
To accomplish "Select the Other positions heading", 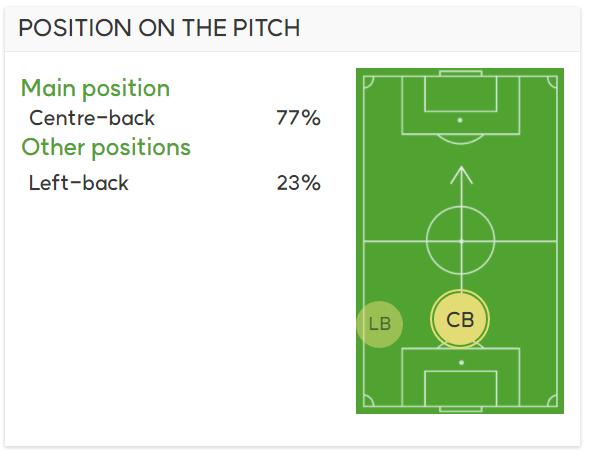I will pyautogui.click(x=106, y=147).
